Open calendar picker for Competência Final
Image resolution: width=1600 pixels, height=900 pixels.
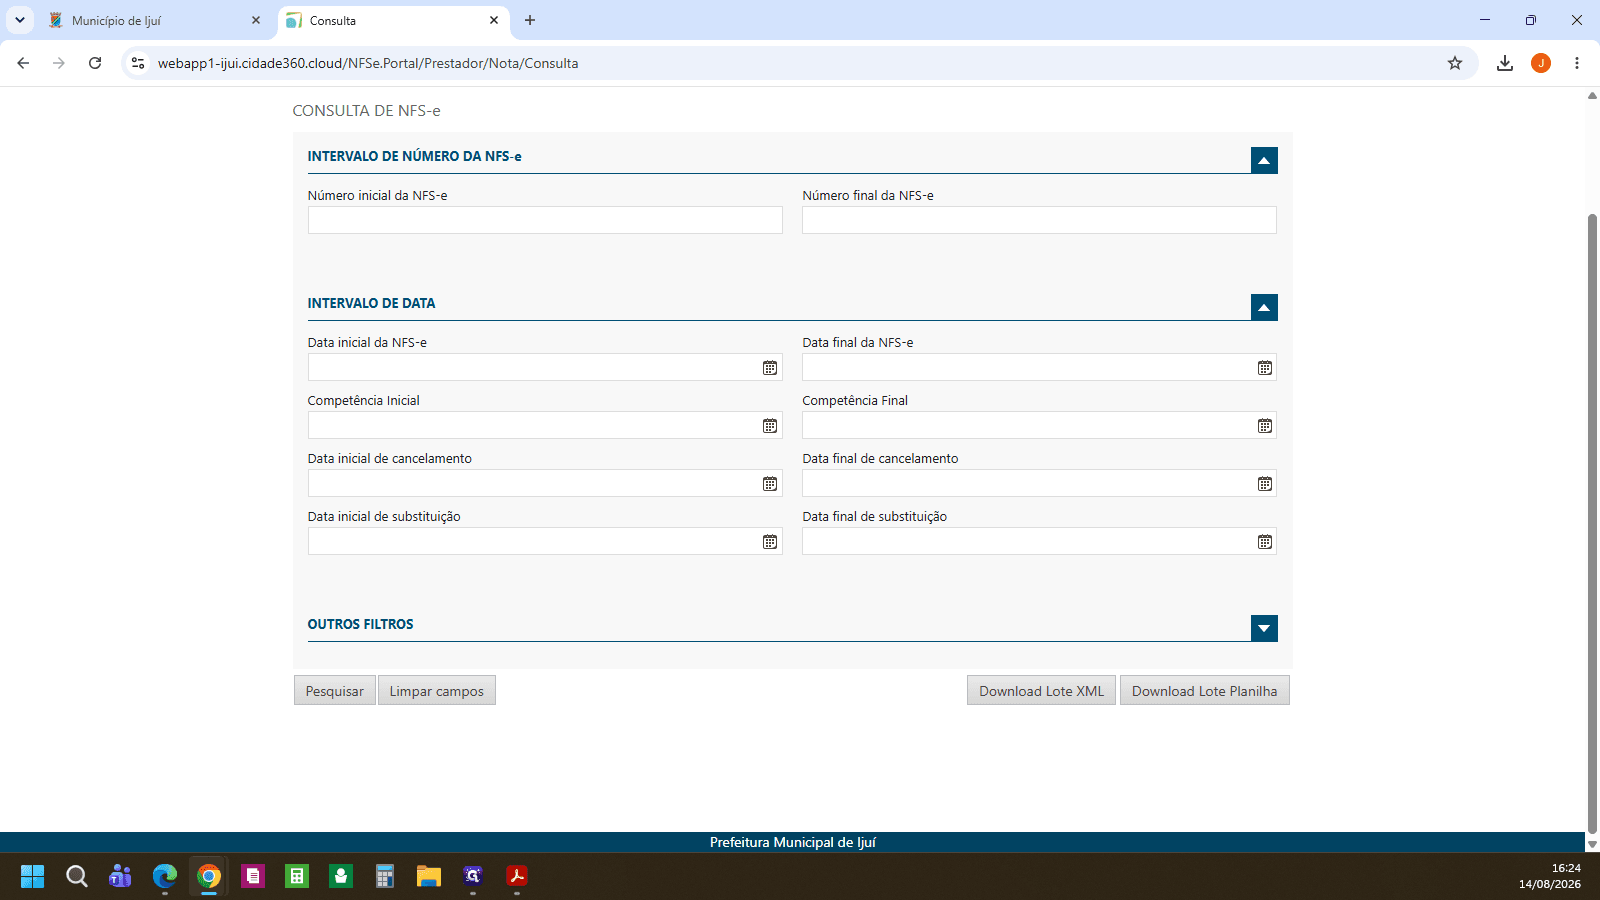point(1265,426)
